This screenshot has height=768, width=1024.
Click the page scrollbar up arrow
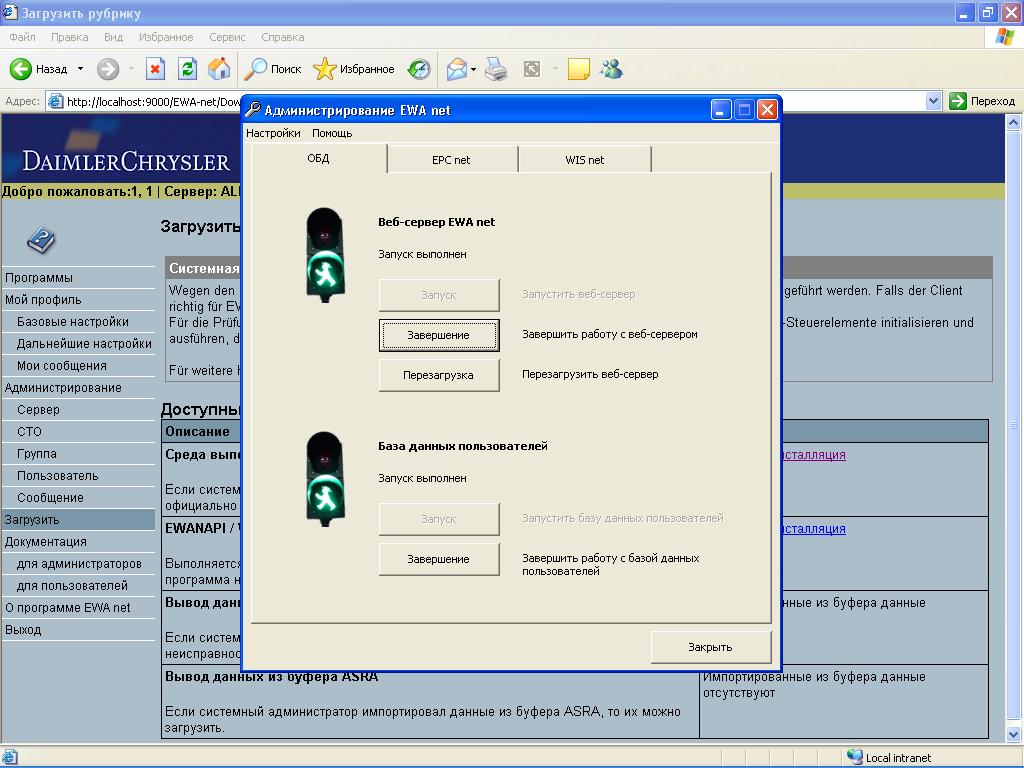(1014, 122)
